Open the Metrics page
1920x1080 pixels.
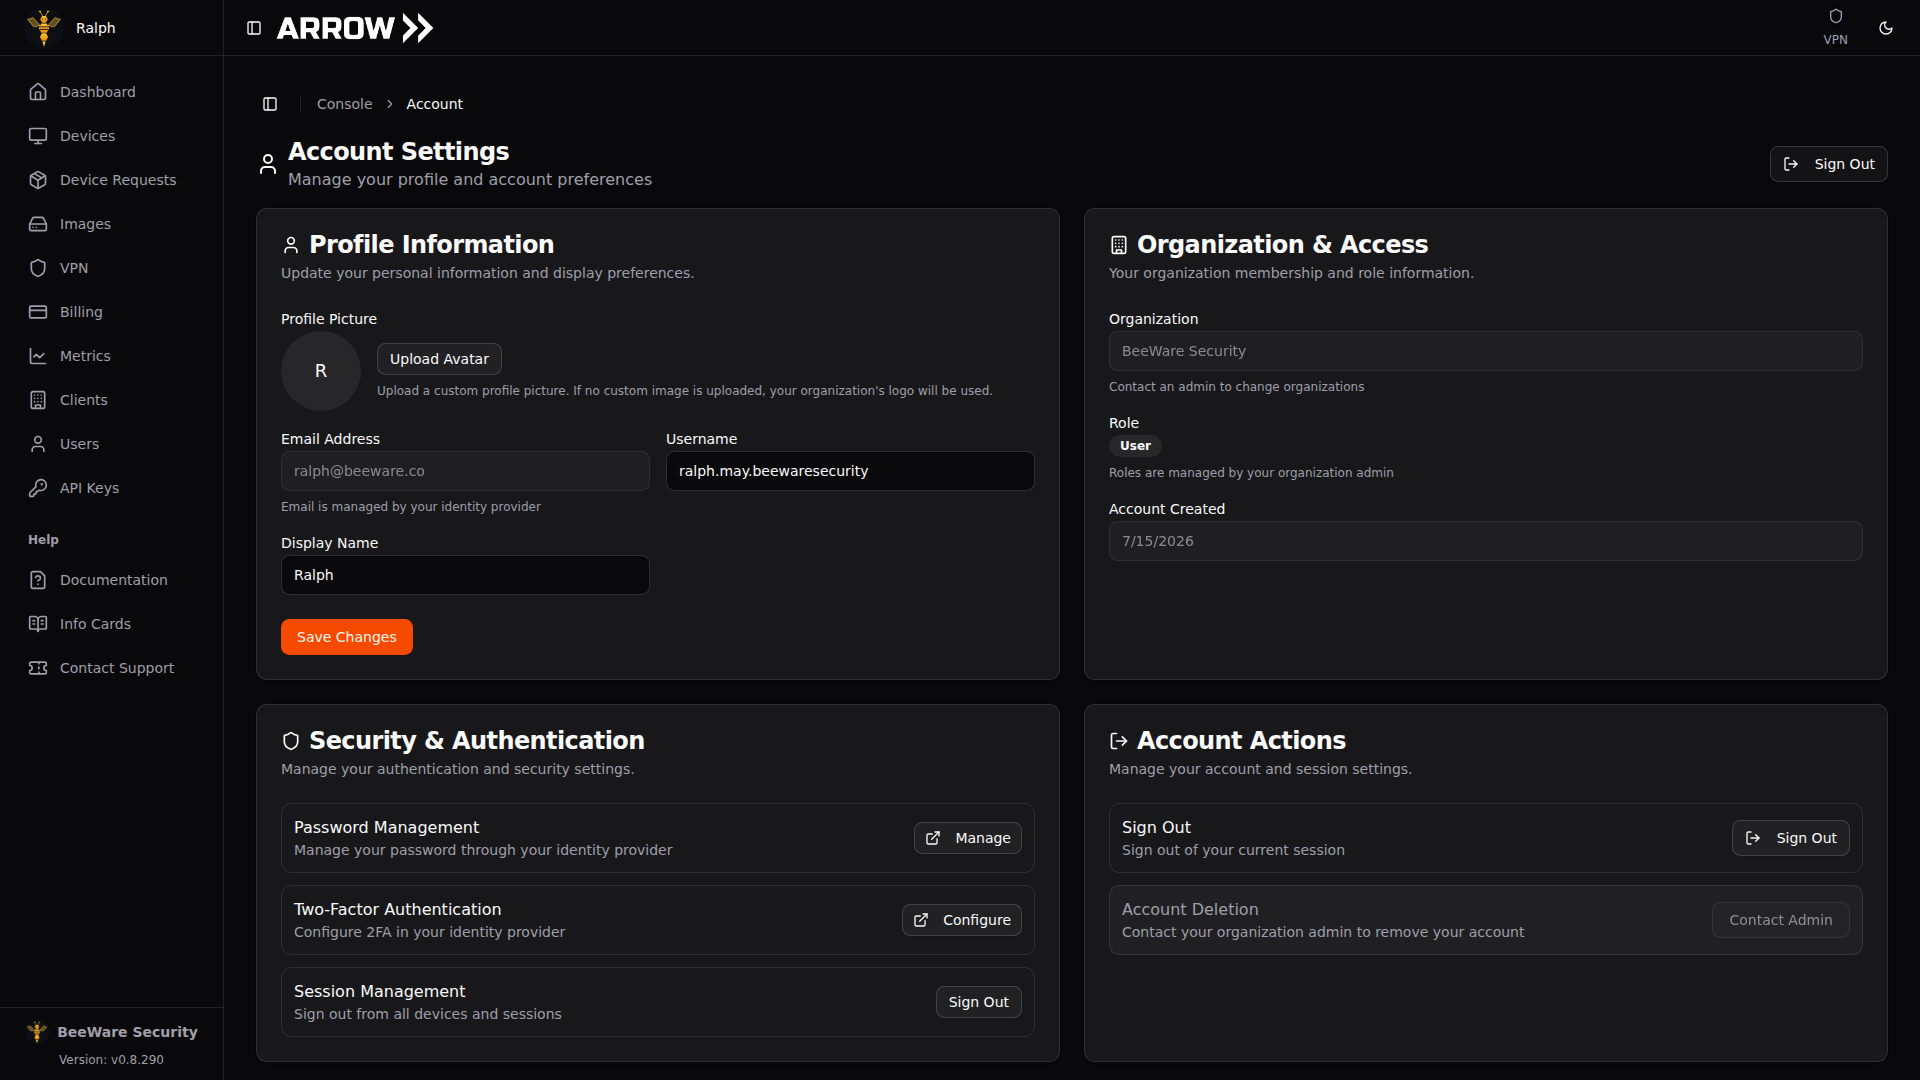point(111,356)
